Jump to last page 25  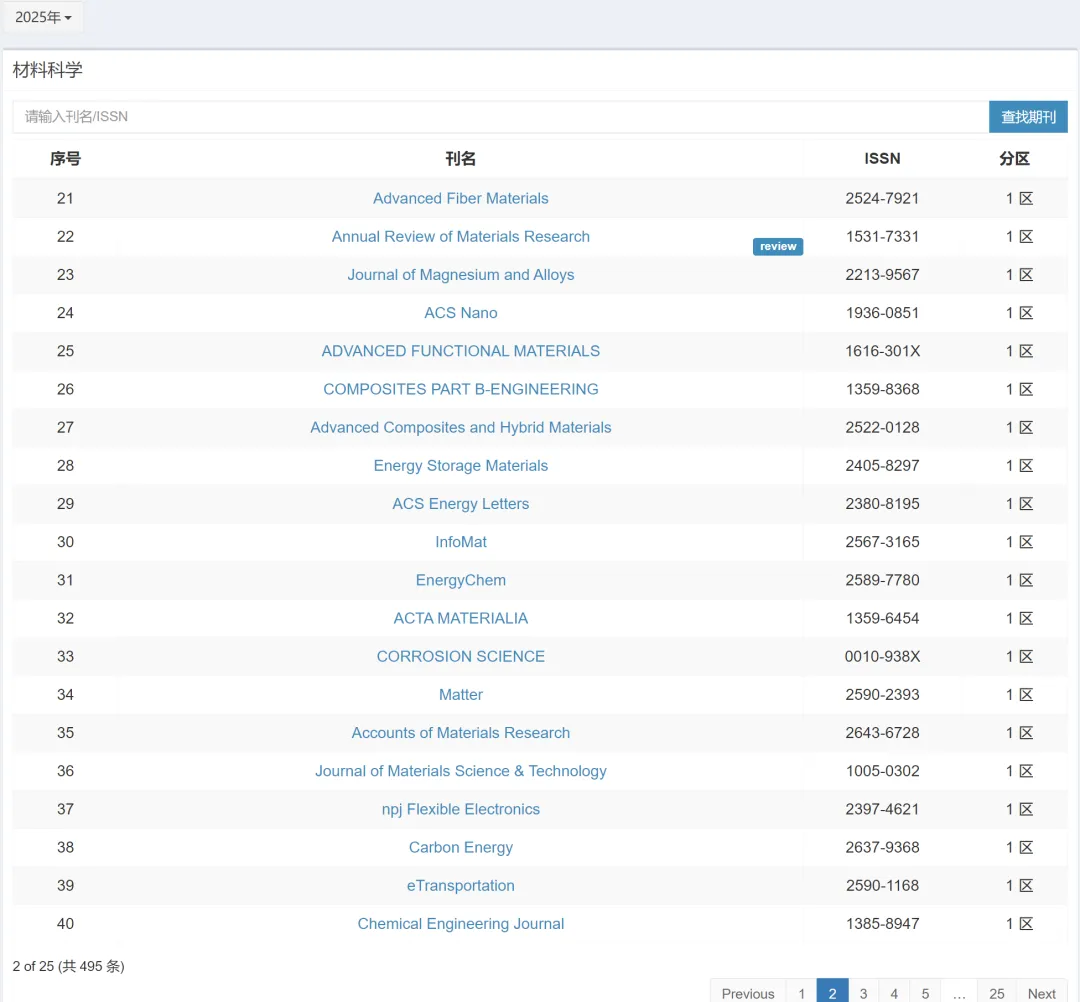click(x=996, y=993)
